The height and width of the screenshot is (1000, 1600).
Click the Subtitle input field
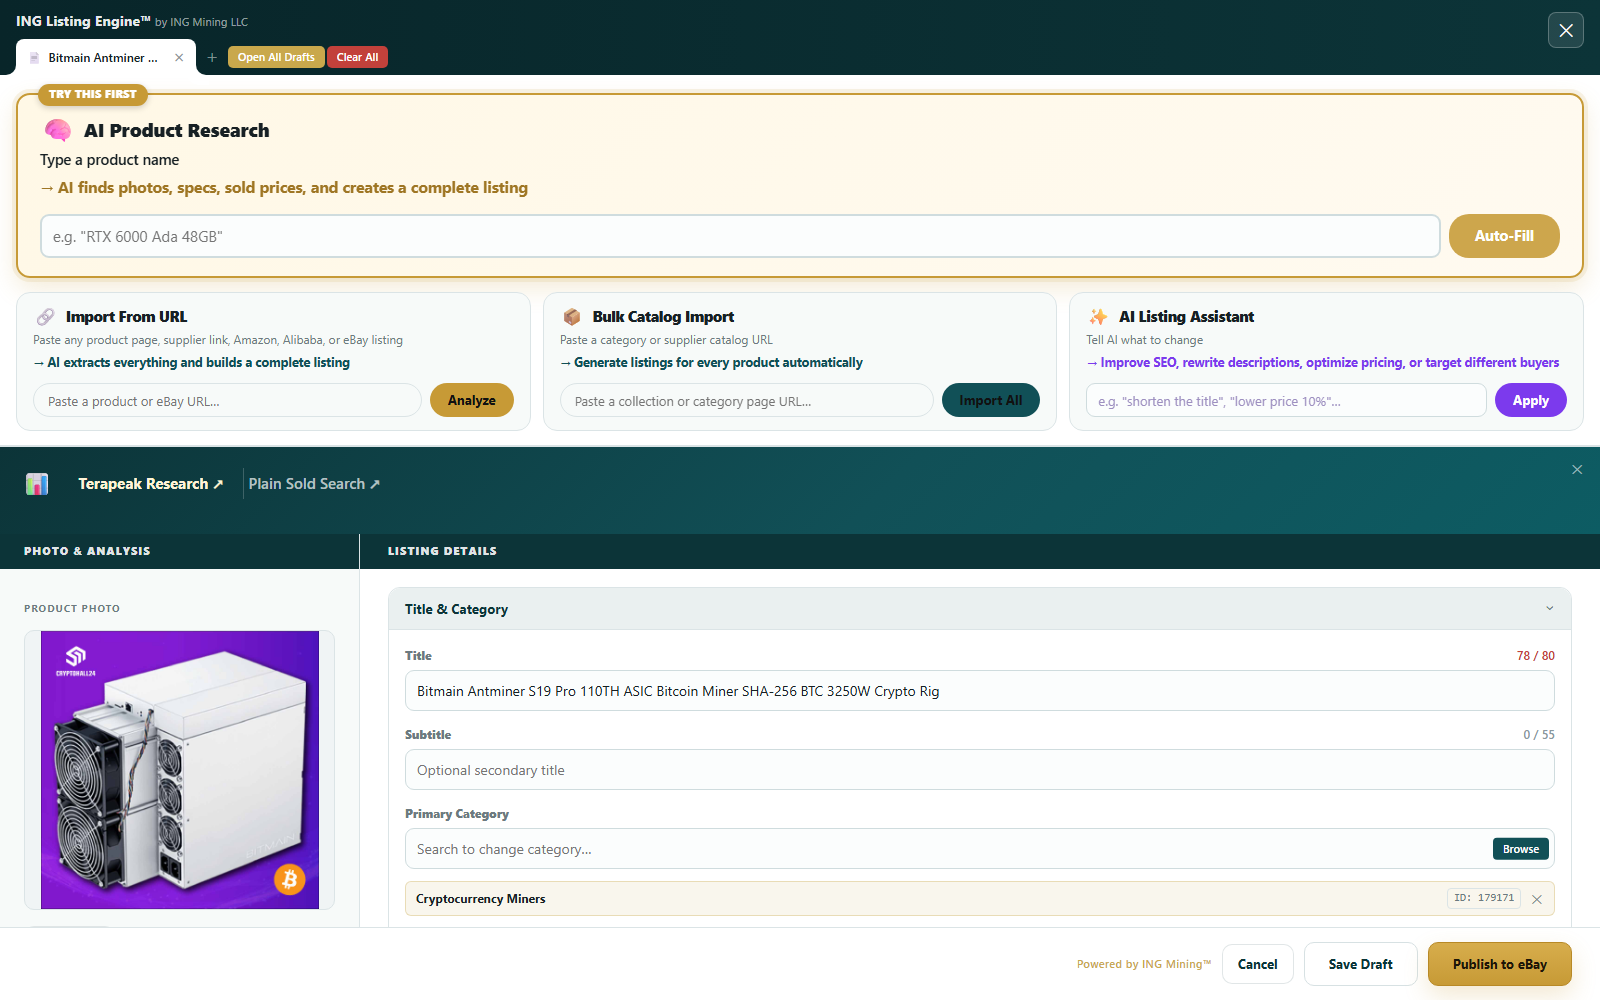coord(980,770)
